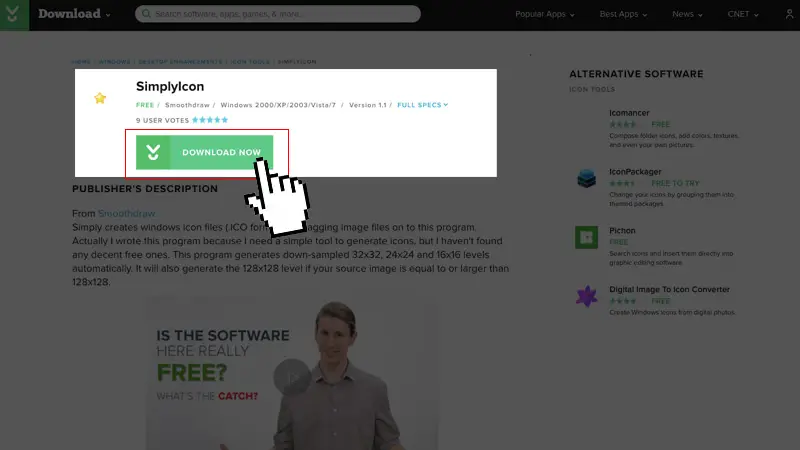Go to Desktop Enhancements breadcrumb
The width and height of the screenshot is (800, 450).
[180, 62]
